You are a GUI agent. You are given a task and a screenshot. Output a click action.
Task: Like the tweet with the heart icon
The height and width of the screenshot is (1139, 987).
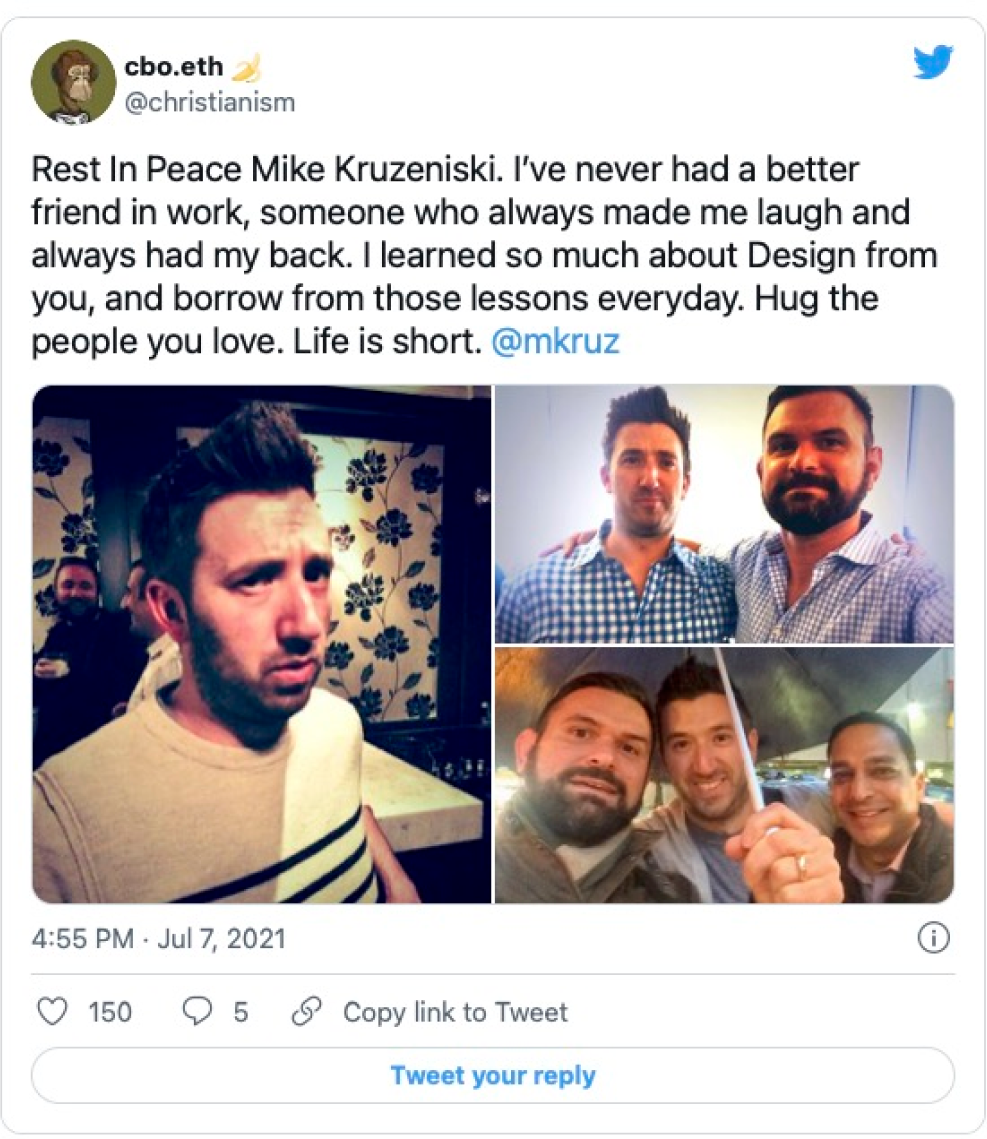[50, 1012]
